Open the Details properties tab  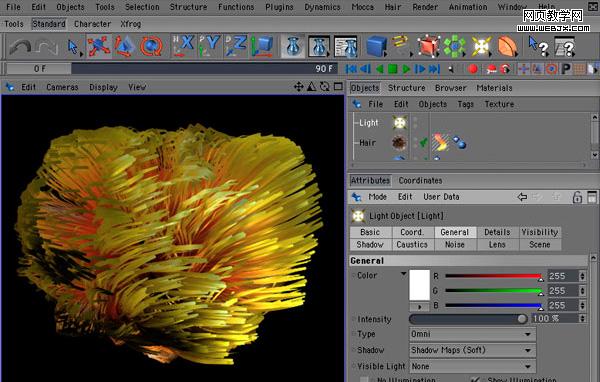[497, 232]
